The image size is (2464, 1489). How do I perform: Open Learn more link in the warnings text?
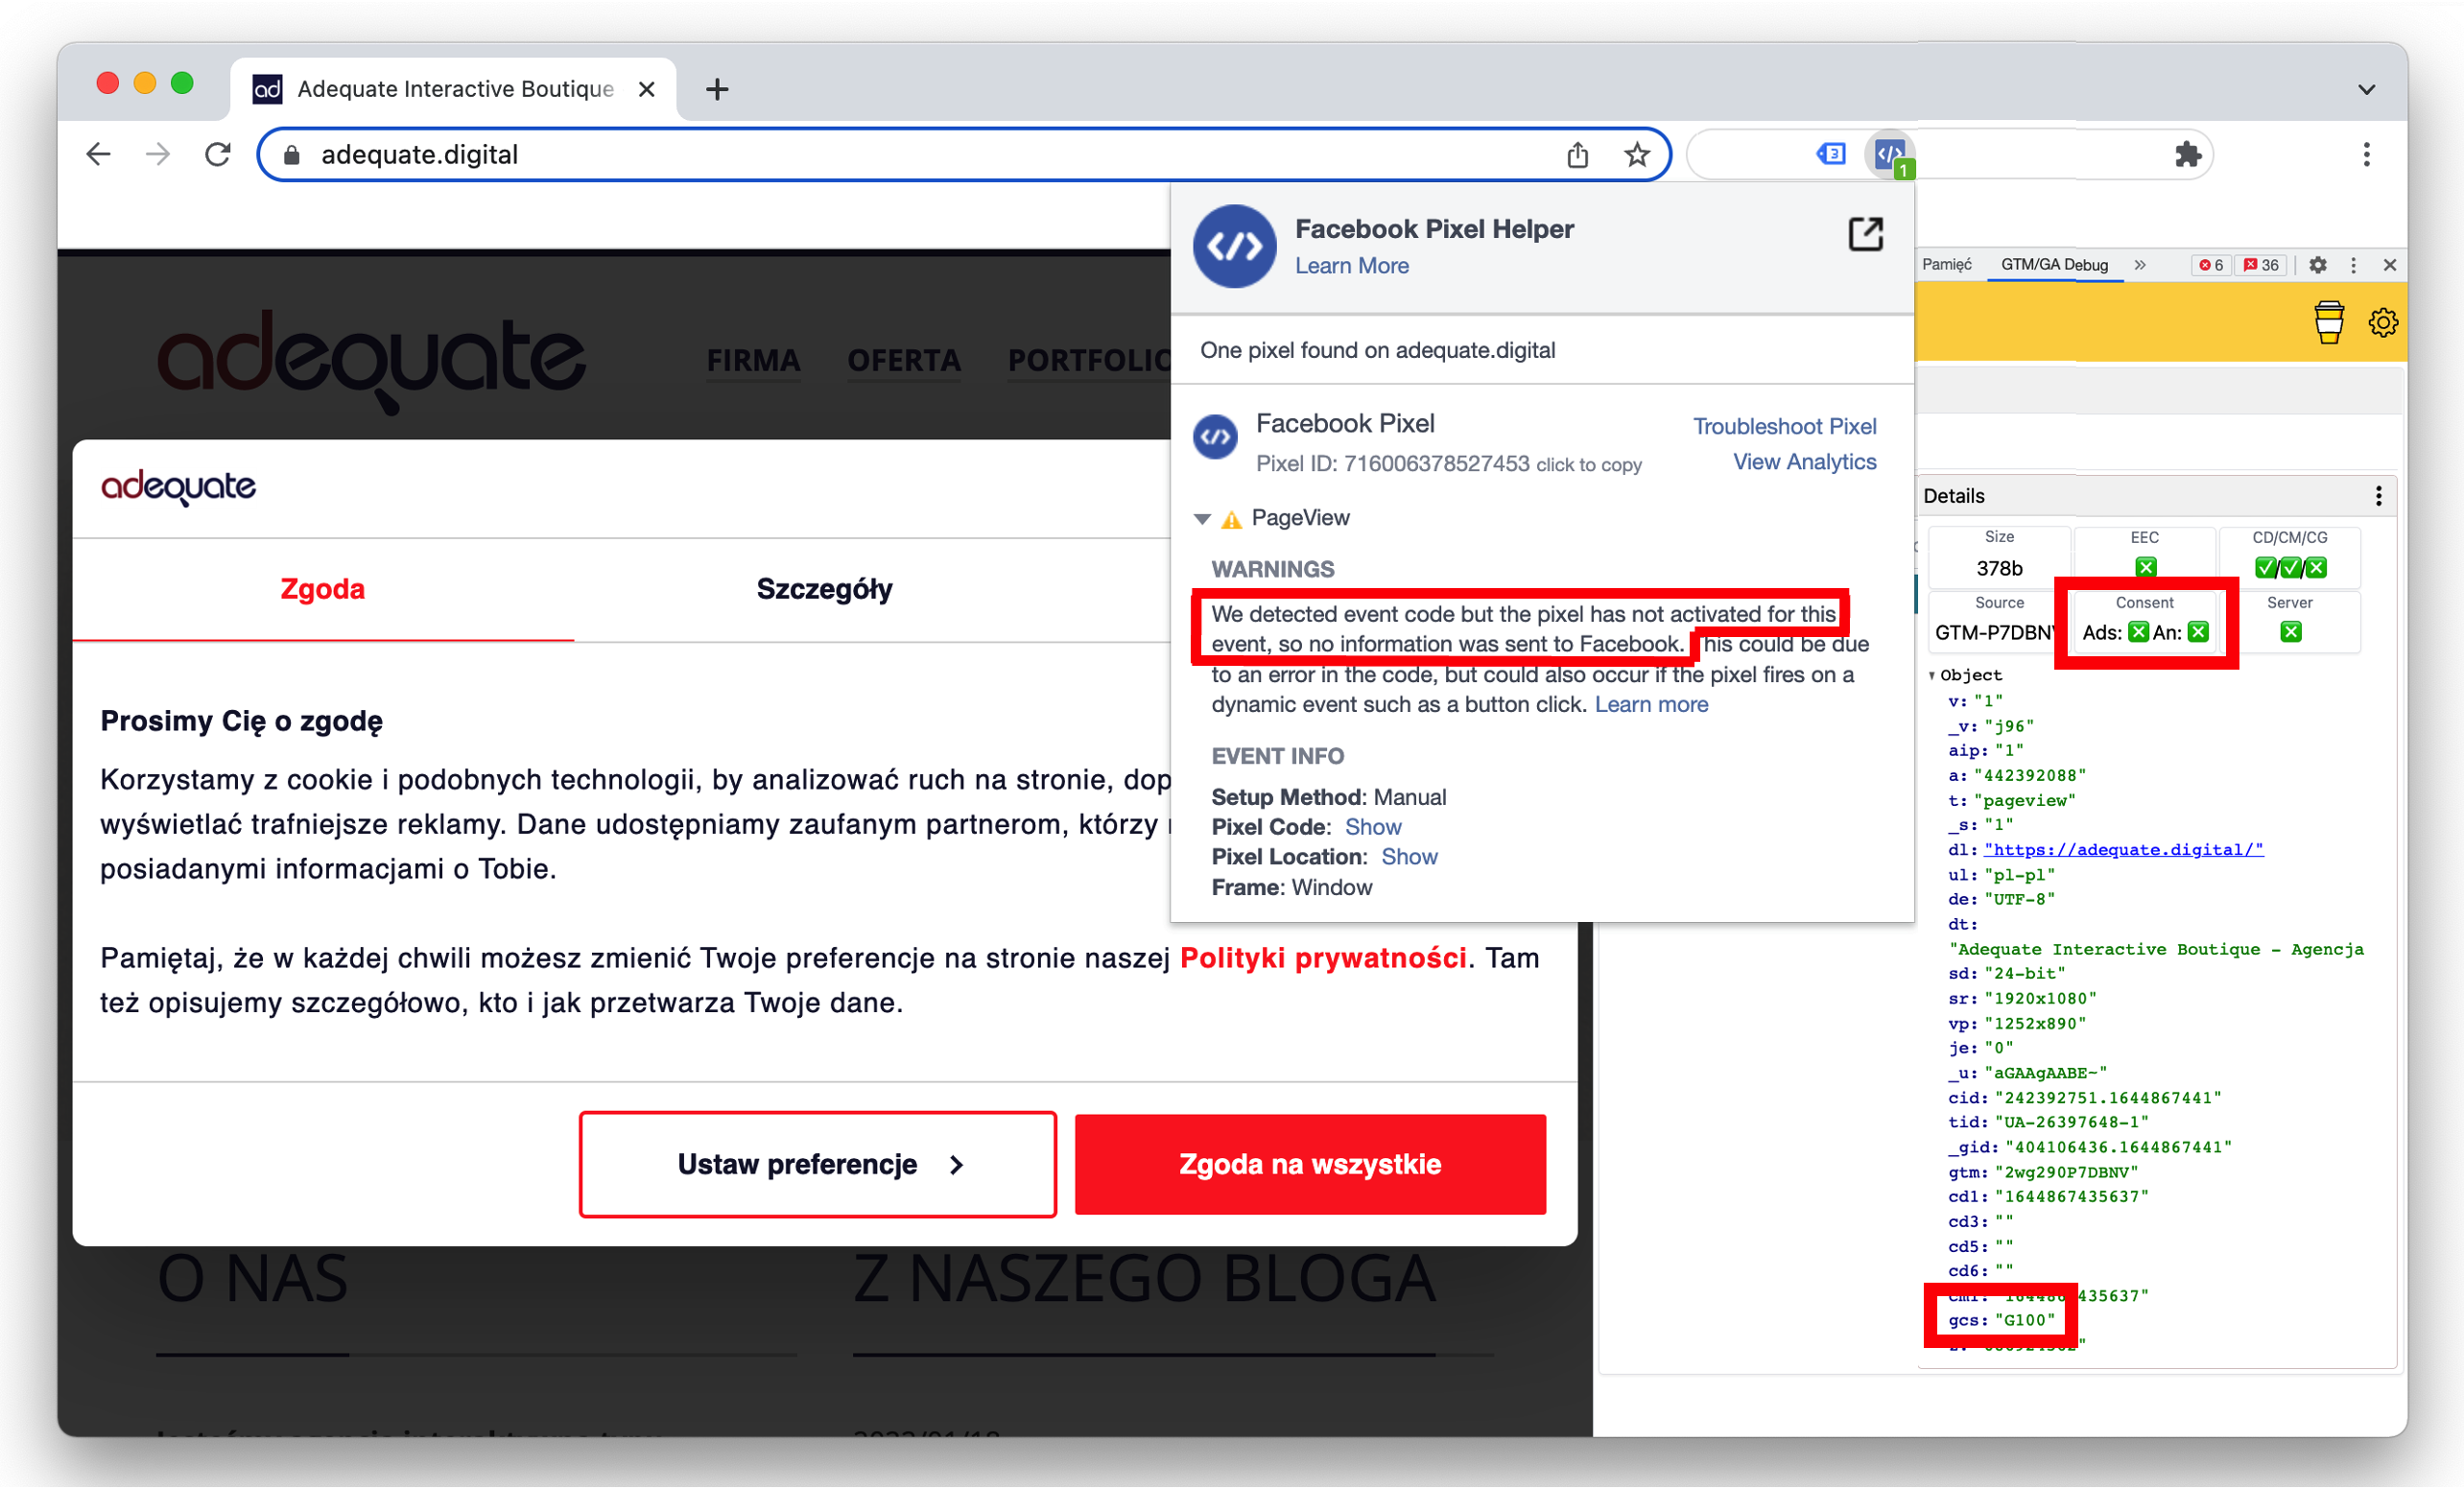(x=1652, y=706)
